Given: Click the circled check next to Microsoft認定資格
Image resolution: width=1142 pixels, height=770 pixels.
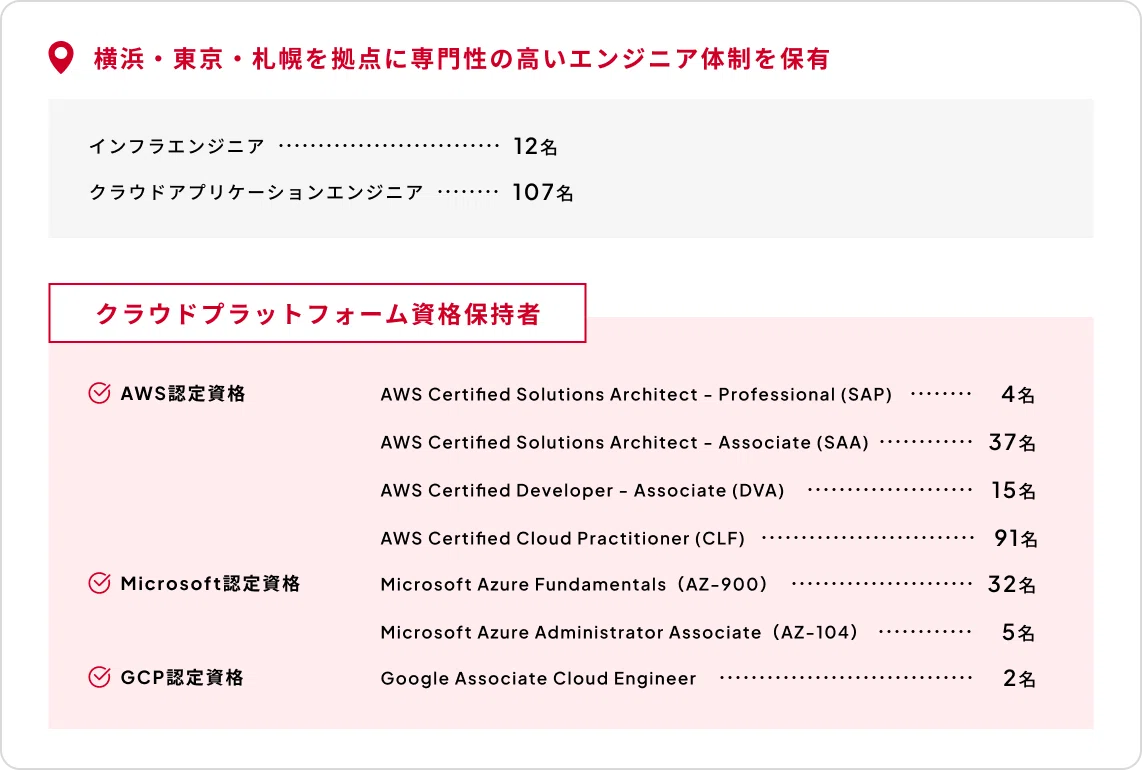Looking at the screenshot, I should 97,584.
